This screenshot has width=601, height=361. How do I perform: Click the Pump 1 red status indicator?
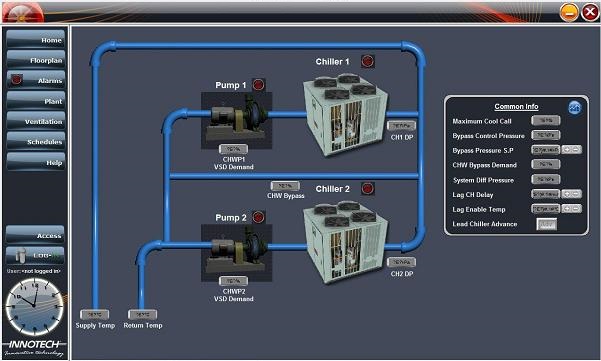[258, 85]
